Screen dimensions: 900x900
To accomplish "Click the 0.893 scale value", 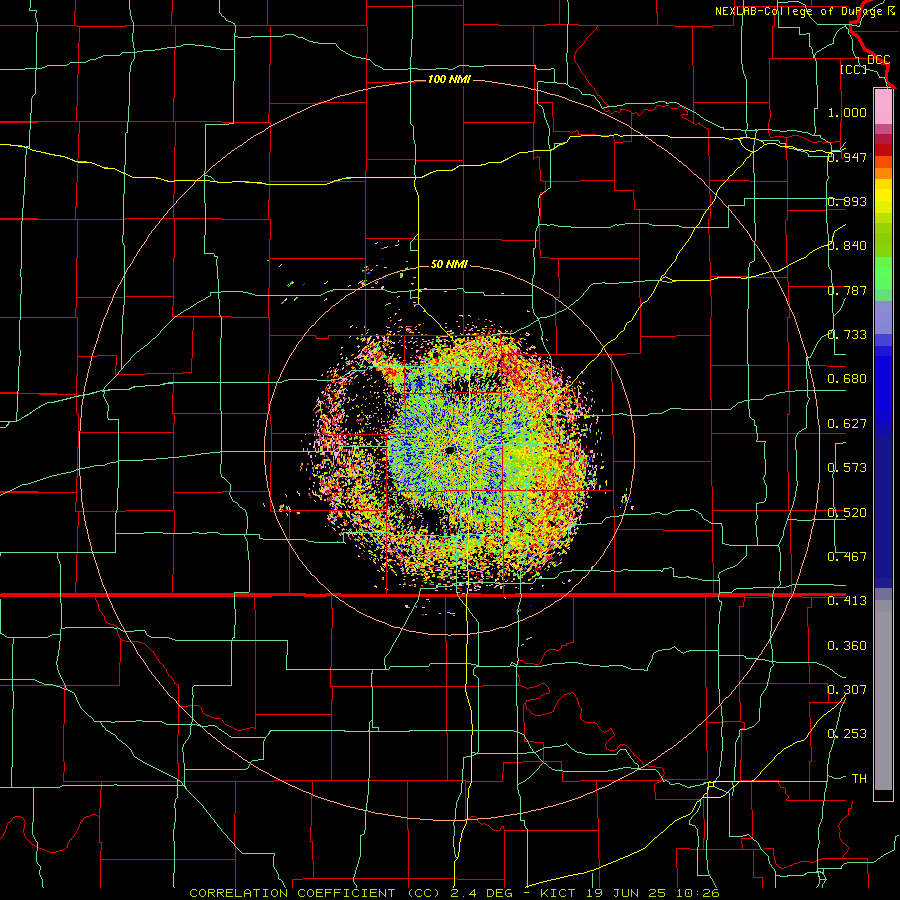I will pyautogui.click(x=847, y=201).
